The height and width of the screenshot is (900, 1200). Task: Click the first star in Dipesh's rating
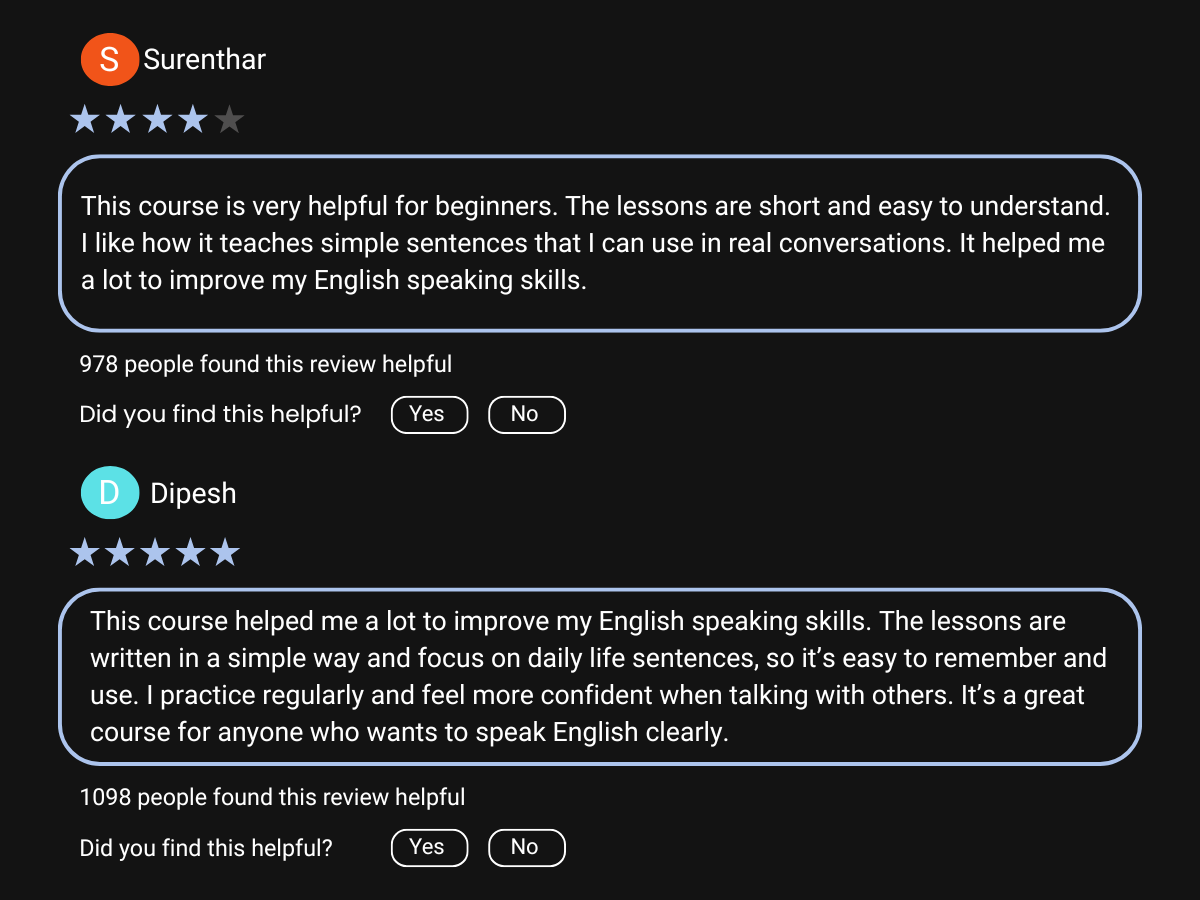coord(84,553)
